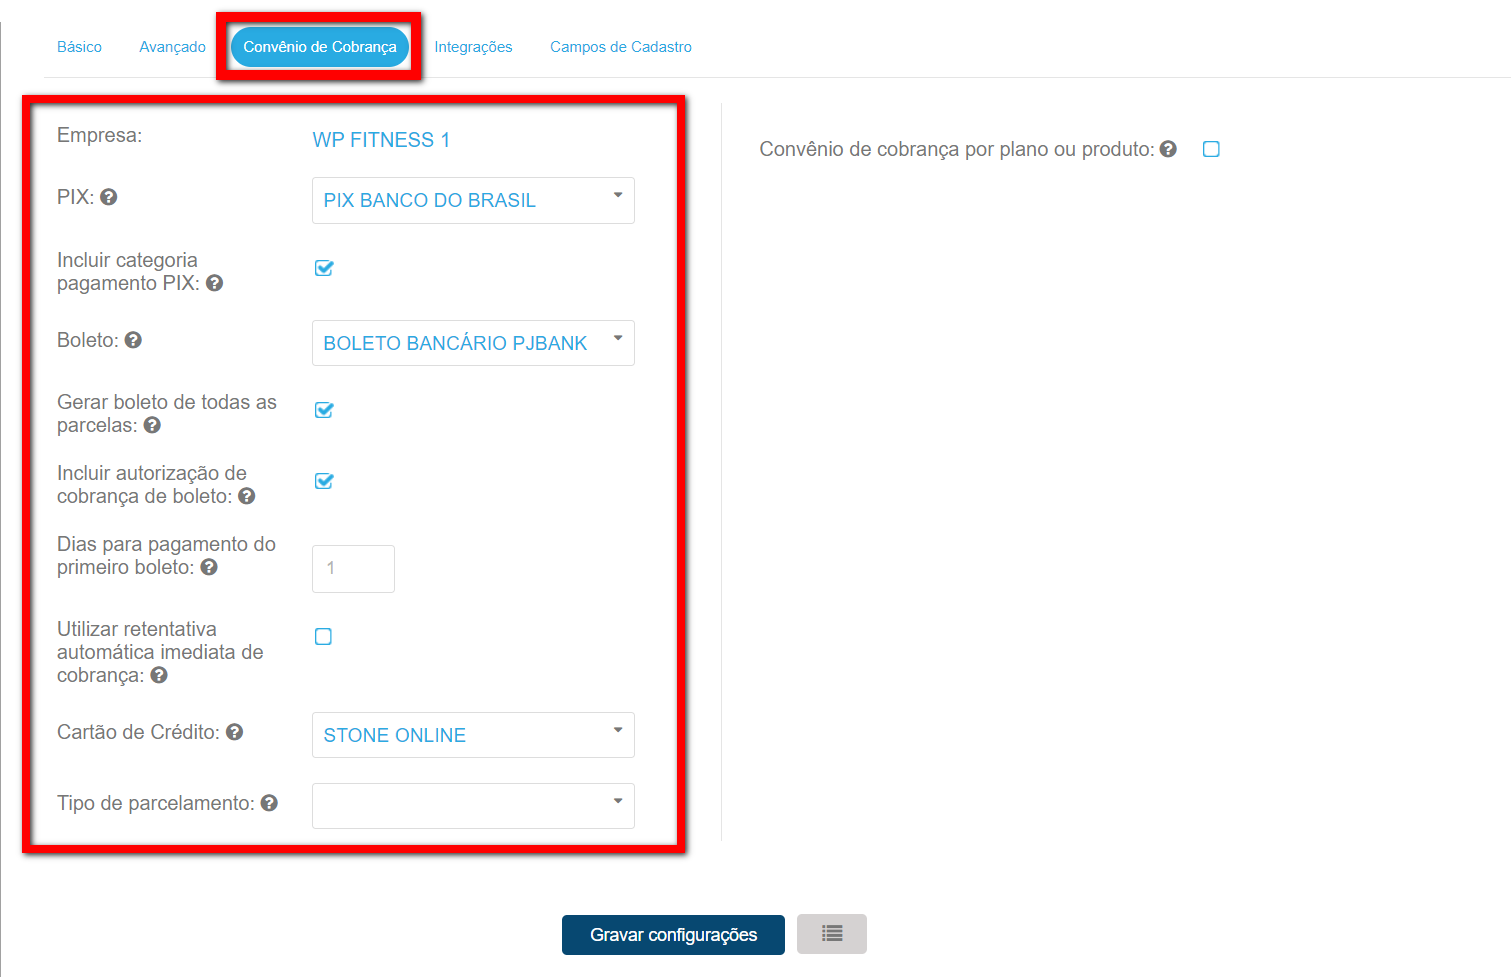Click help icon for Dias para pagamento do primeiro boleto
Viewport: 1511px width, 977px height.
tap(209, 568)
